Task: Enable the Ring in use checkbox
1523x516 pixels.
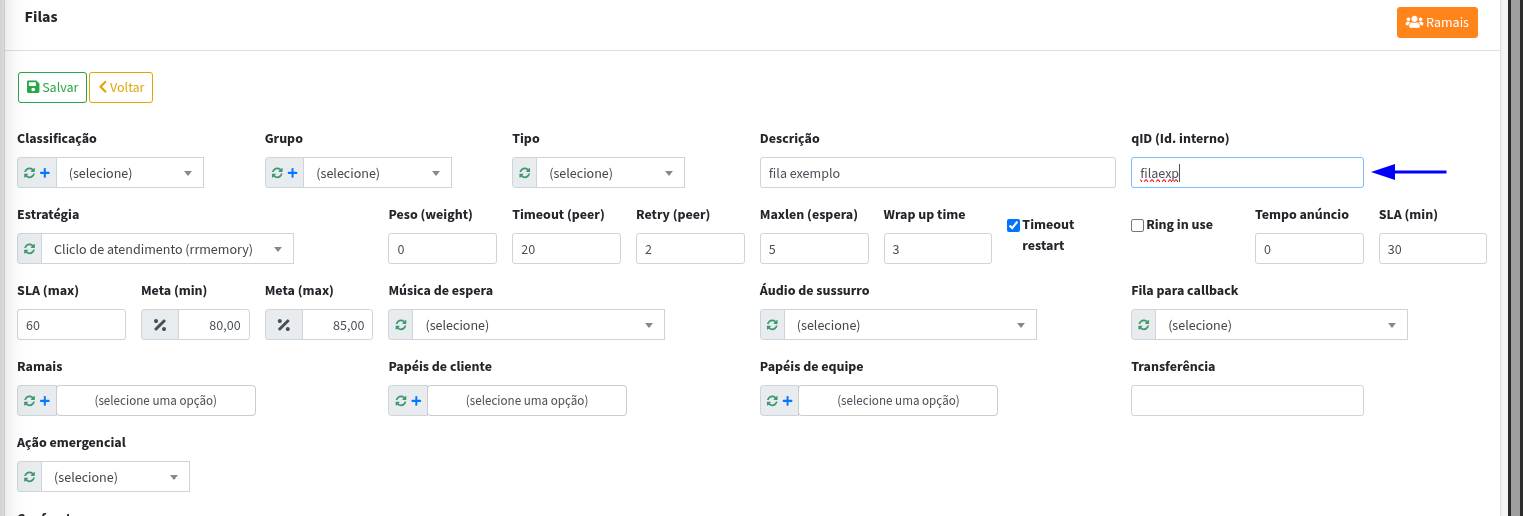Action: [x=1137, y=226]
